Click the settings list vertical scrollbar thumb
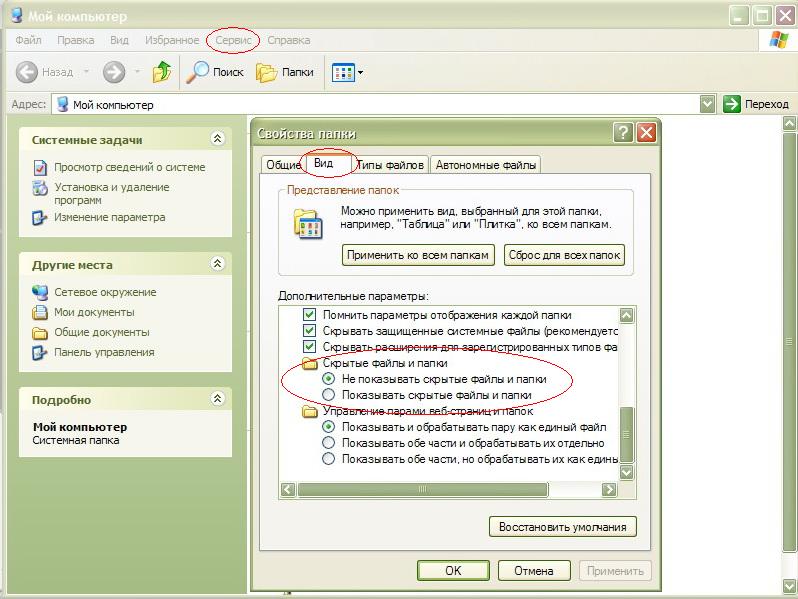This screenshot has width=798, height=599. coord(626,434)
